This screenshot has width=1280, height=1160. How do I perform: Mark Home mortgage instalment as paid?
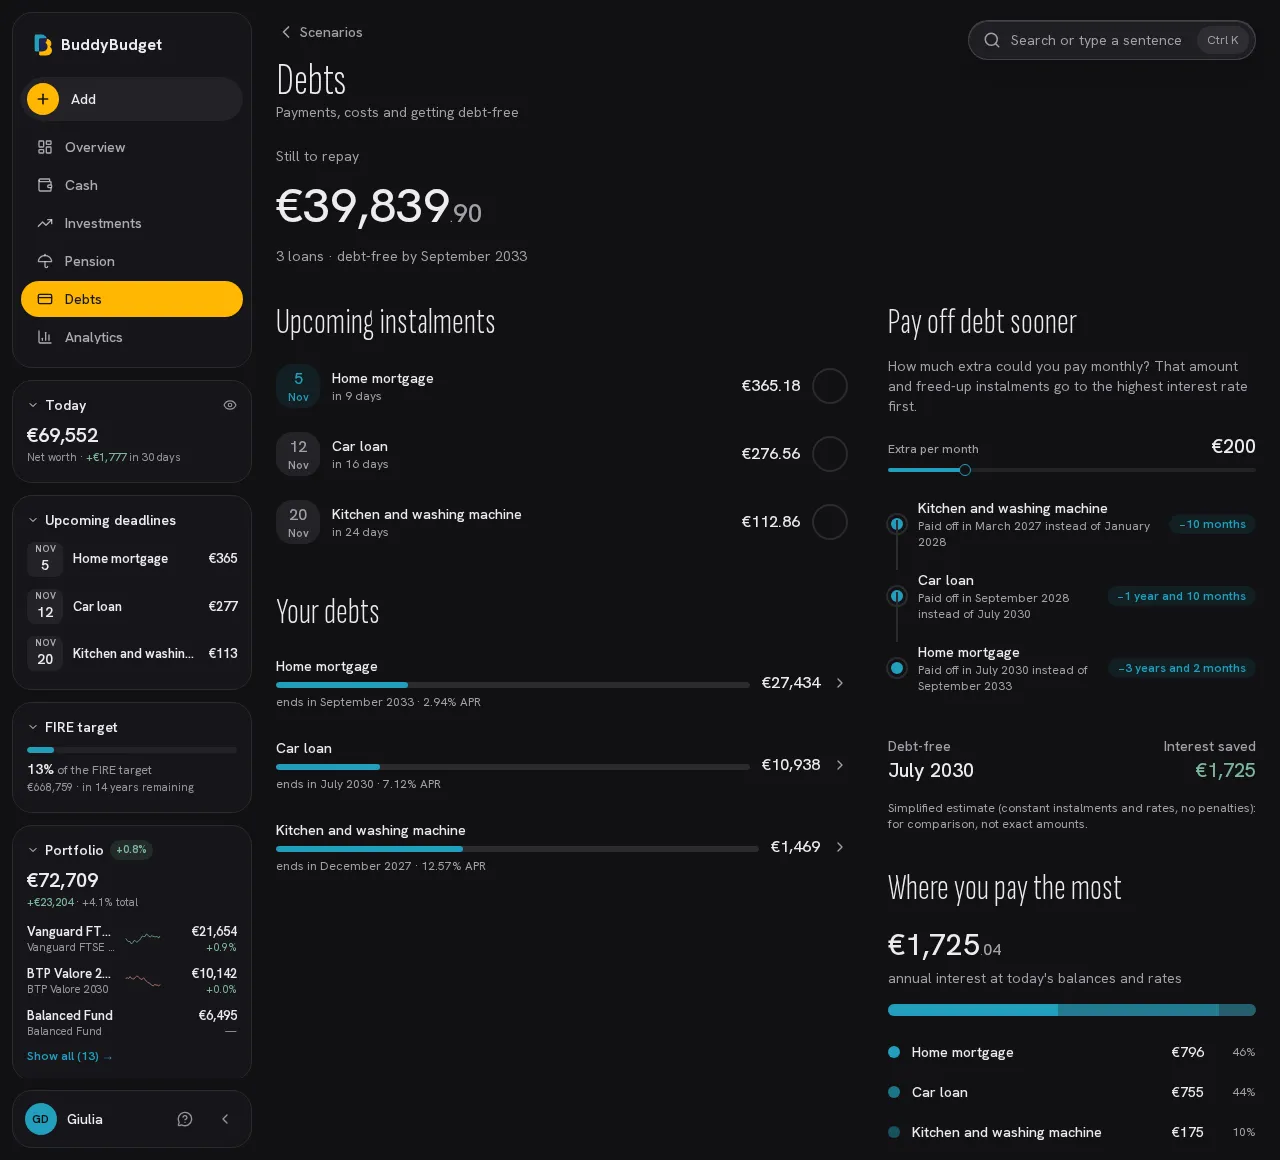[830, 386]
